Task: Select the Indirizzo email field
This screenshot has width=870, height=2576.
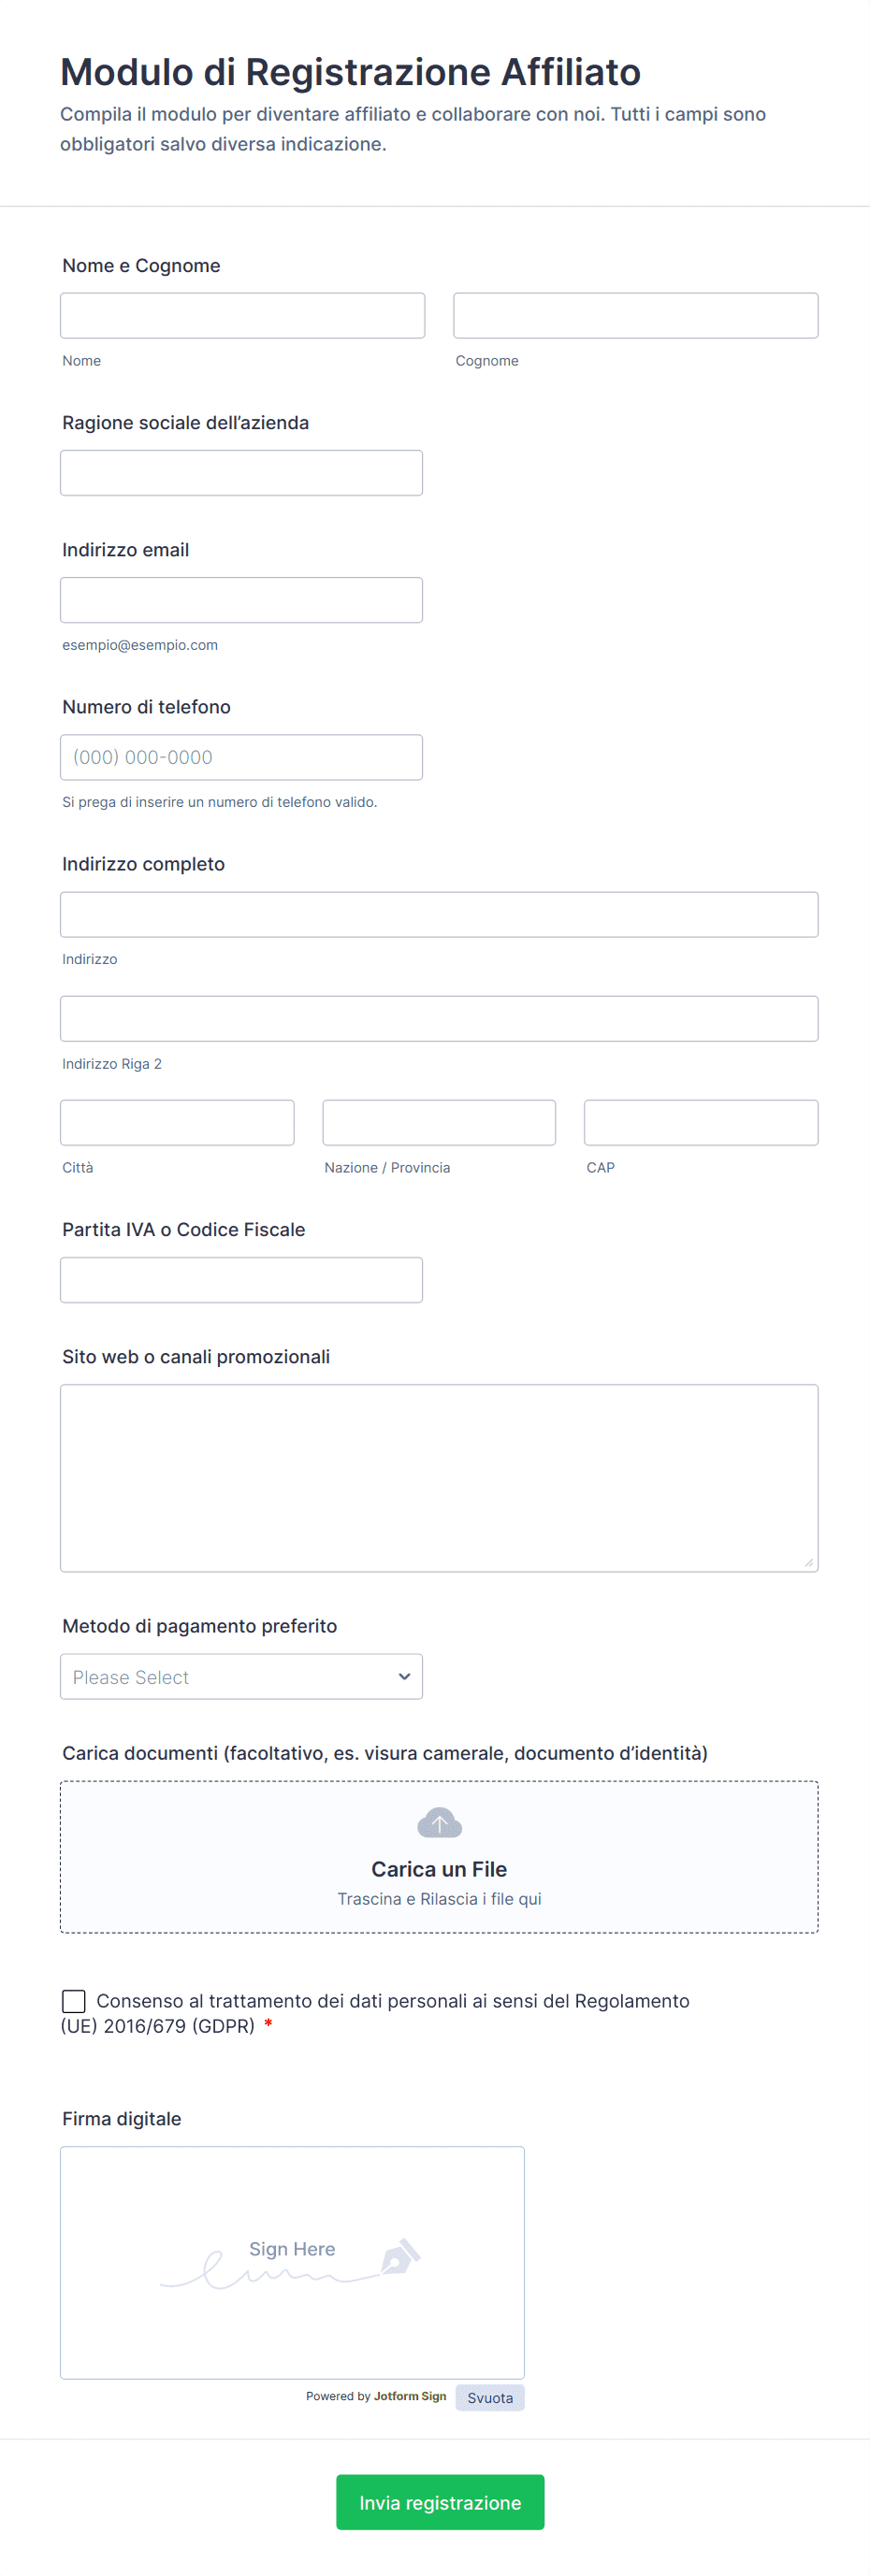Action: coord(241,600)
